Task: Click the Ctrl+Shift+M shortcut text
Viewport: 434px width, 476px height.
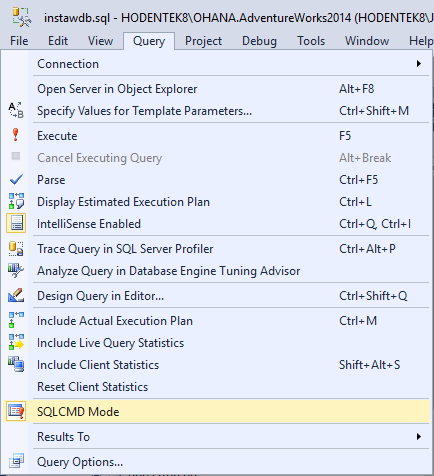Action: (374, 111)
